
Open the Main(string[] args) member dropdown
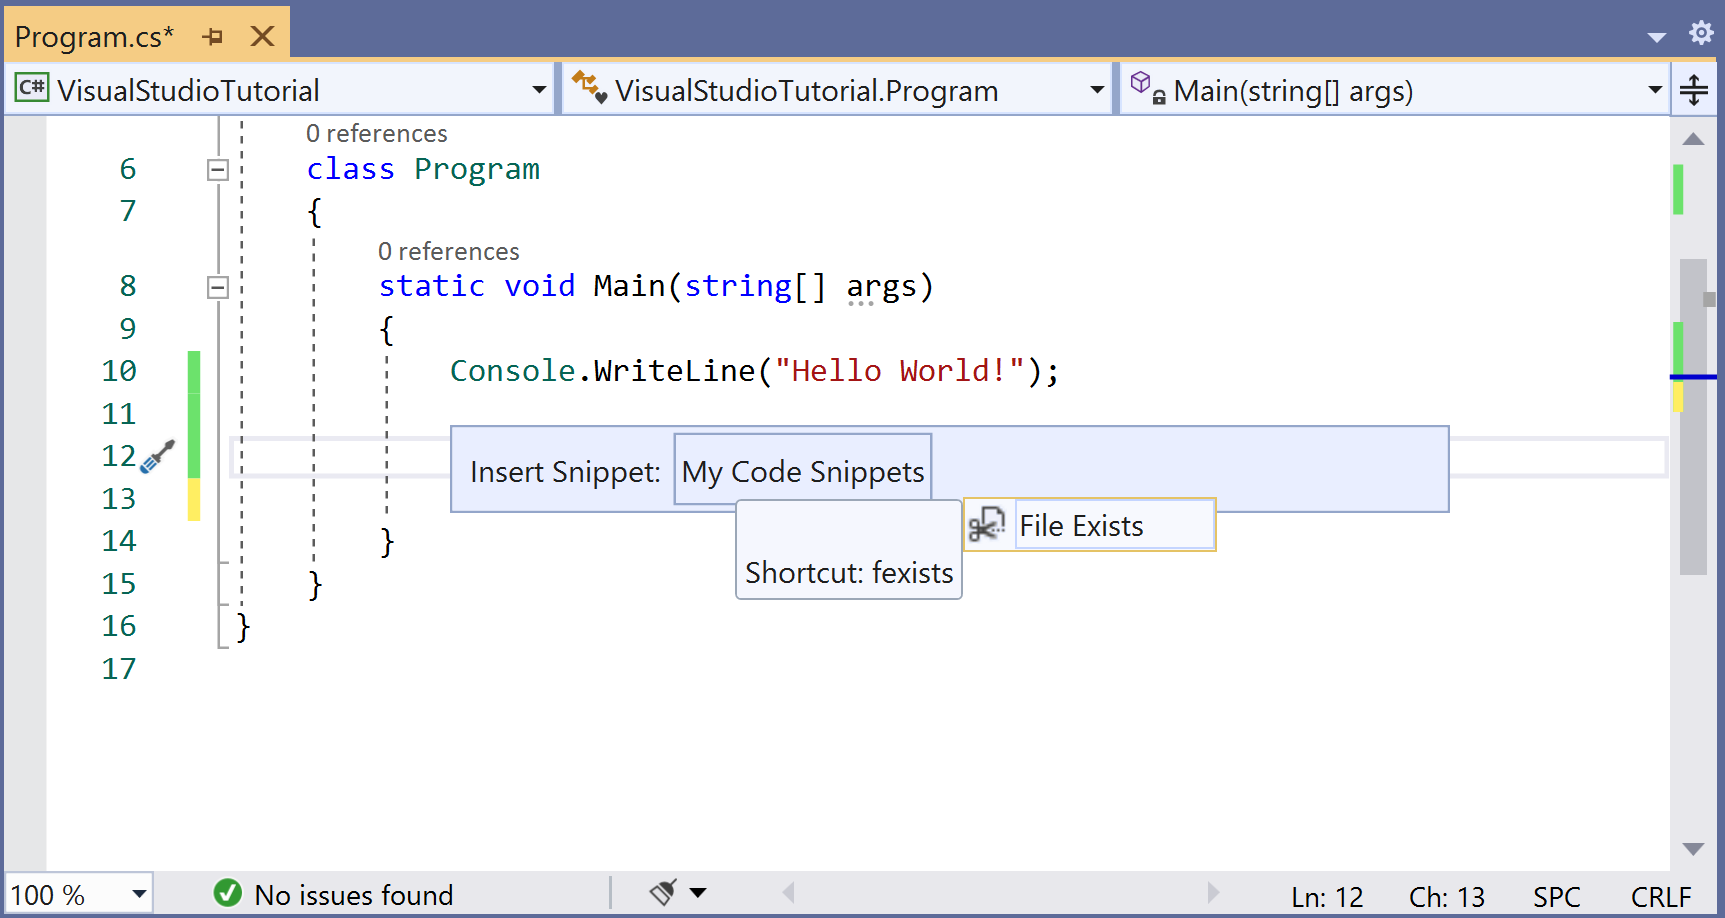coord(1655,90)
